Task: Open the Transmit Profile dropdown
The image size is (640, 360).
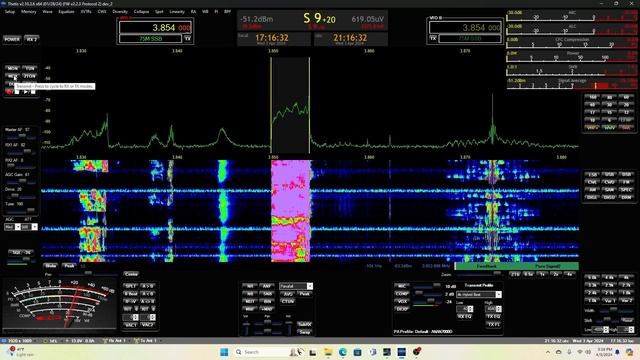Action: click(479, 294)
